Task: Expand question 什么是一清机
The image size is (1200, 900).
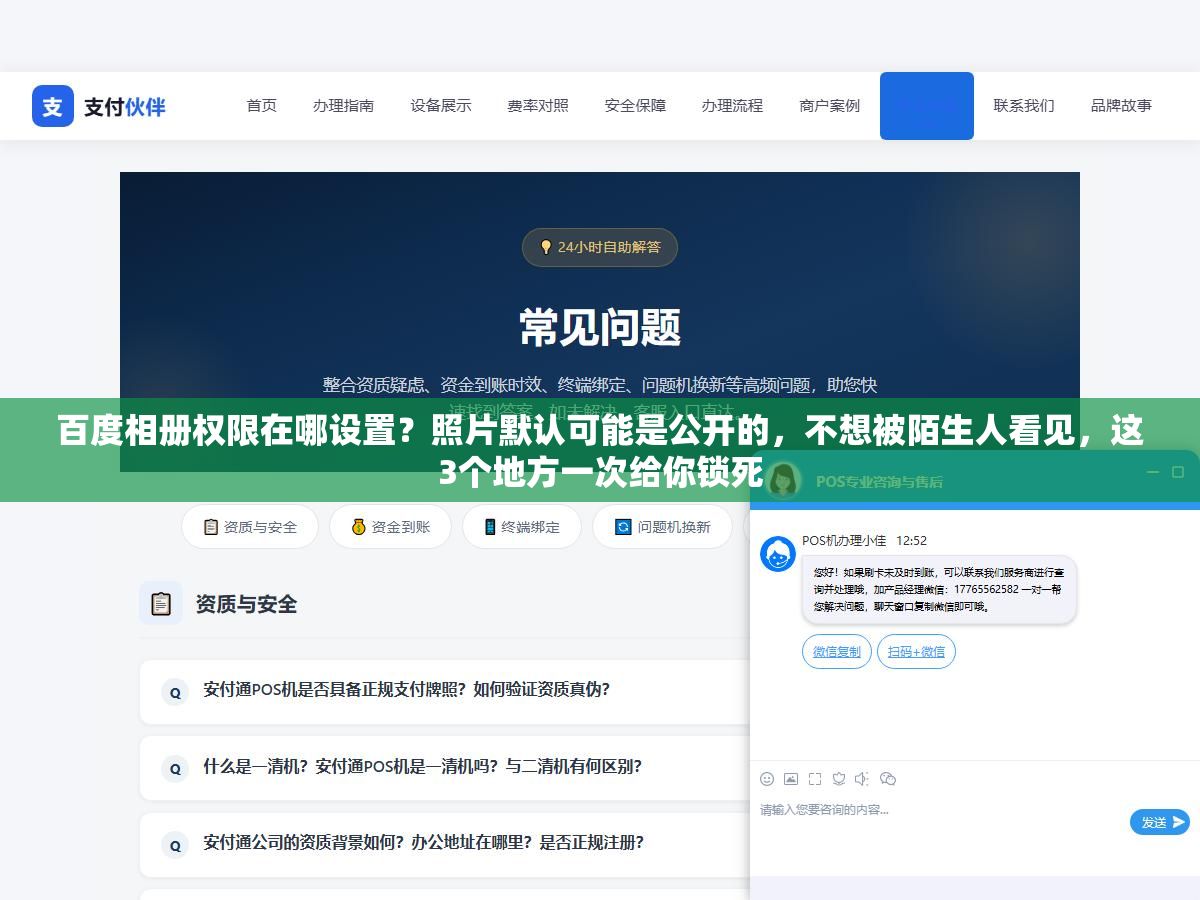Action: (x=445, y=768)
